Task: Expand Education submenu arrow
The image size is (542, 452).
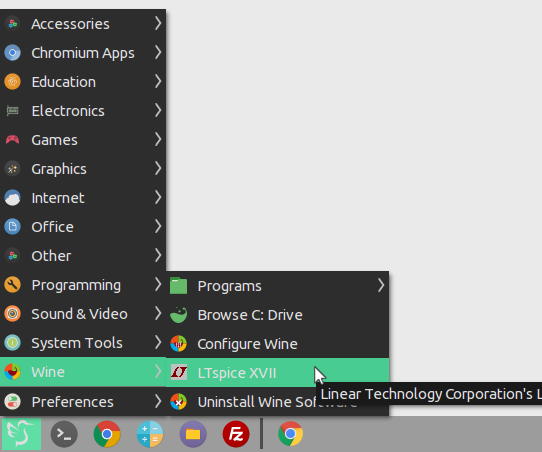Action: [x=158, y=82]
